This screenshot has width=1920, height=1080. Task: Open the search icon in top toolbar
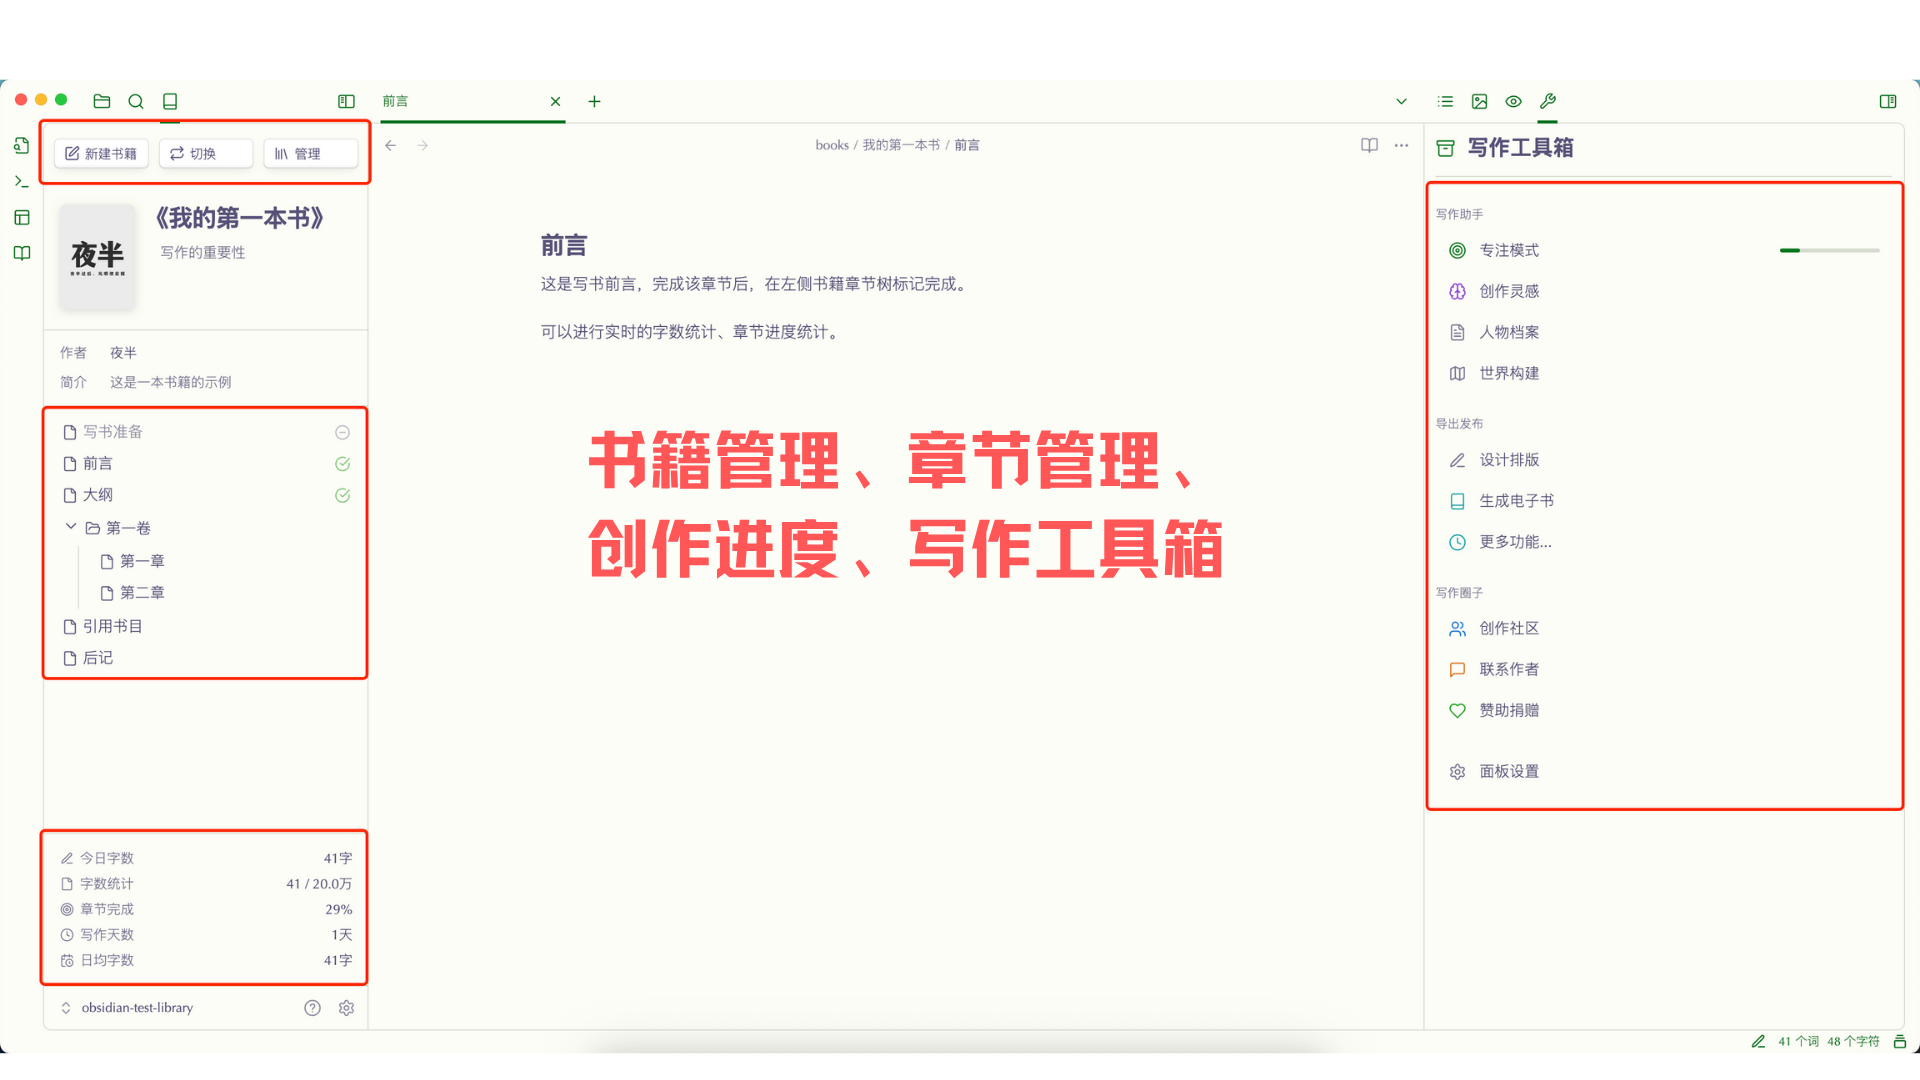point(136,101)
